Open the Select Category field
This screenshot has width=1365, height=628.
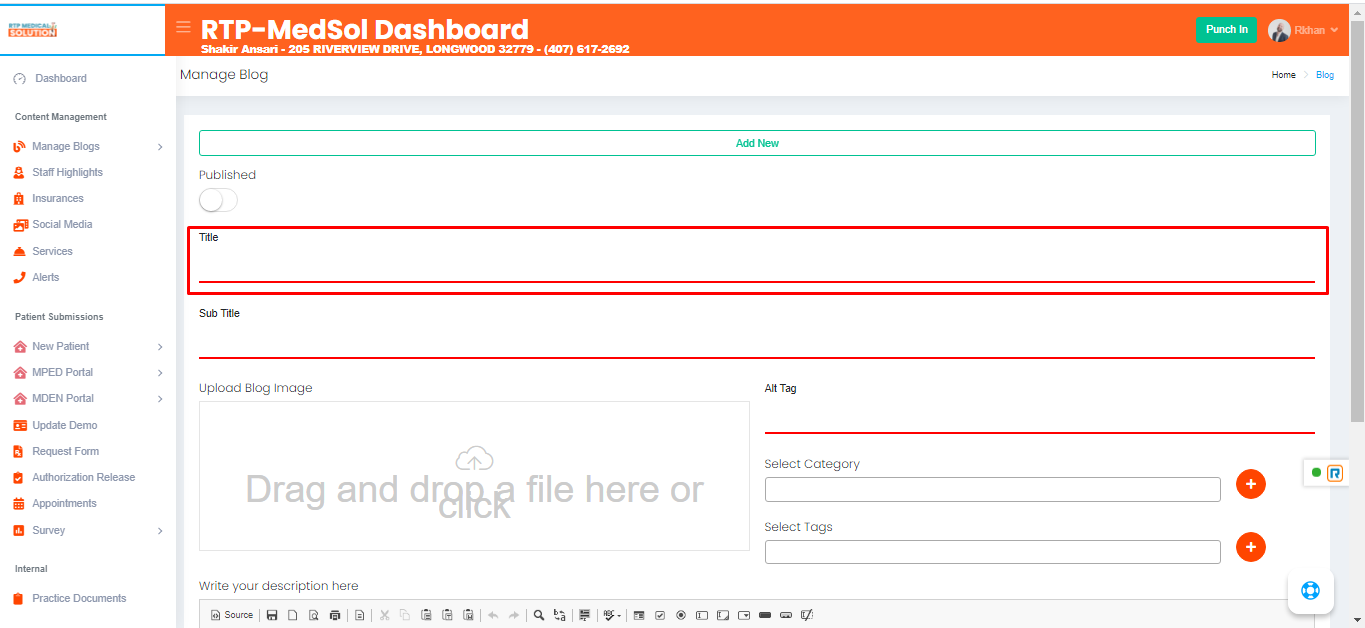992,489
